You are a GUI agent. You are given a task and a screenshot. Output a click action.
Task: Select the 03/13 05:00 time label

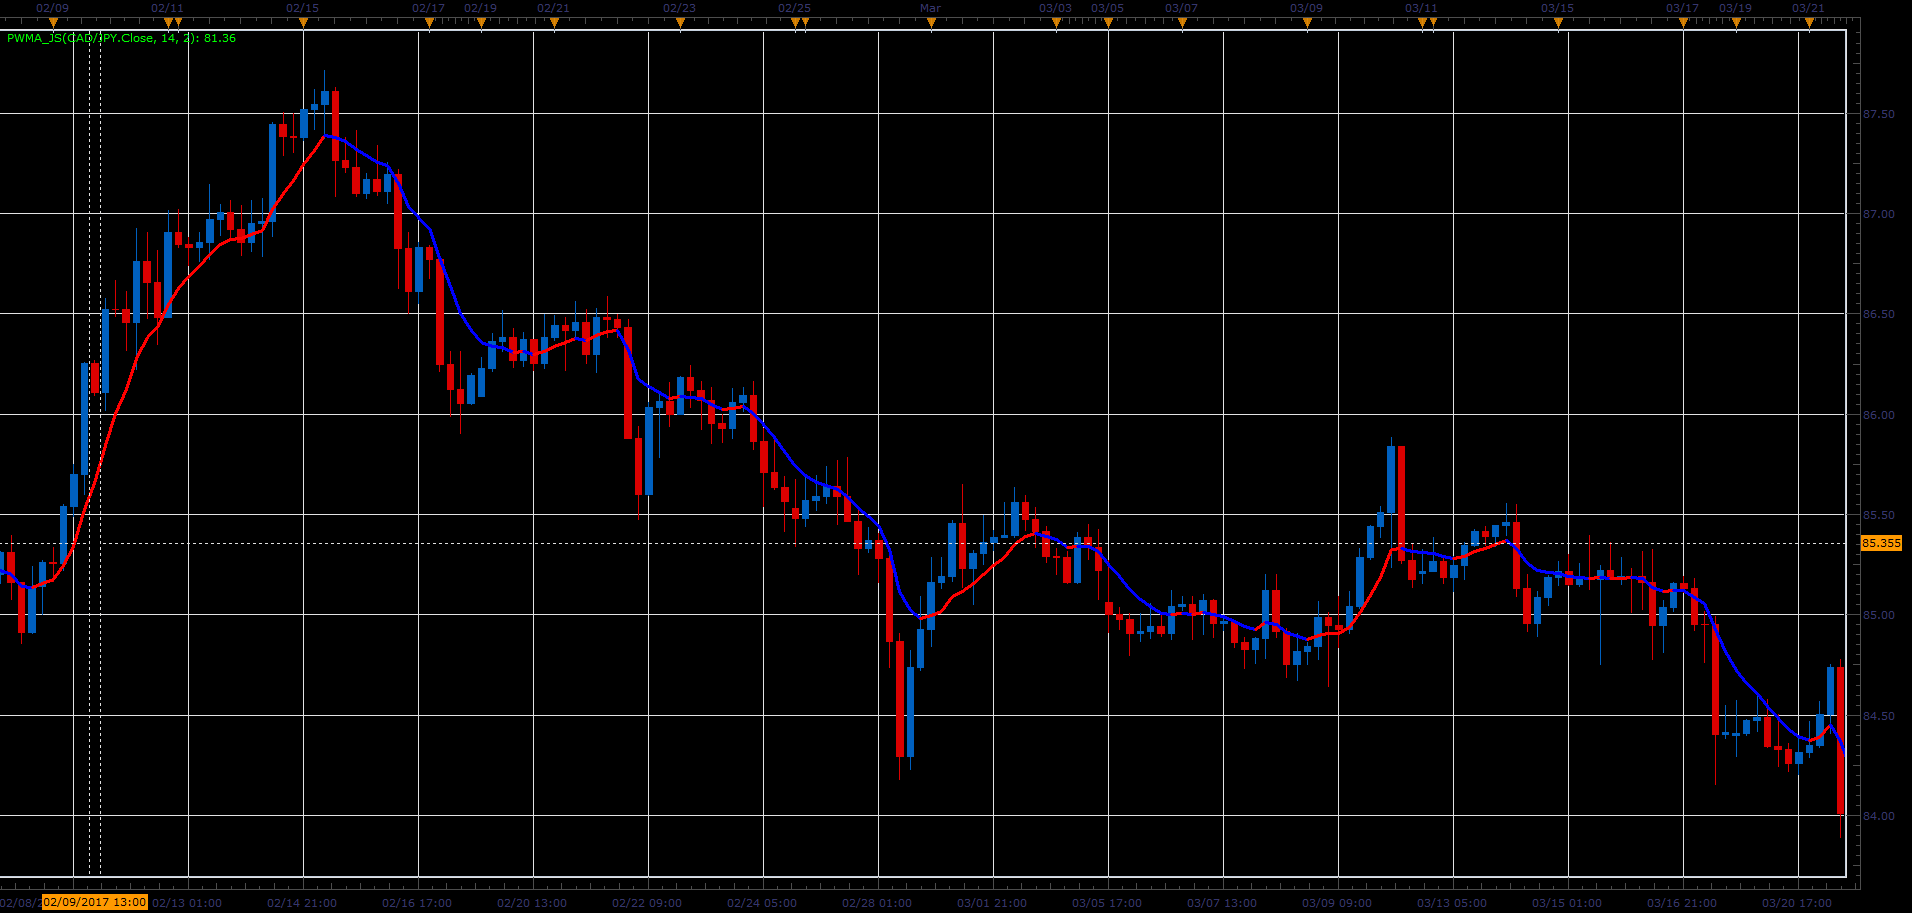click(x=1452, y=903)
